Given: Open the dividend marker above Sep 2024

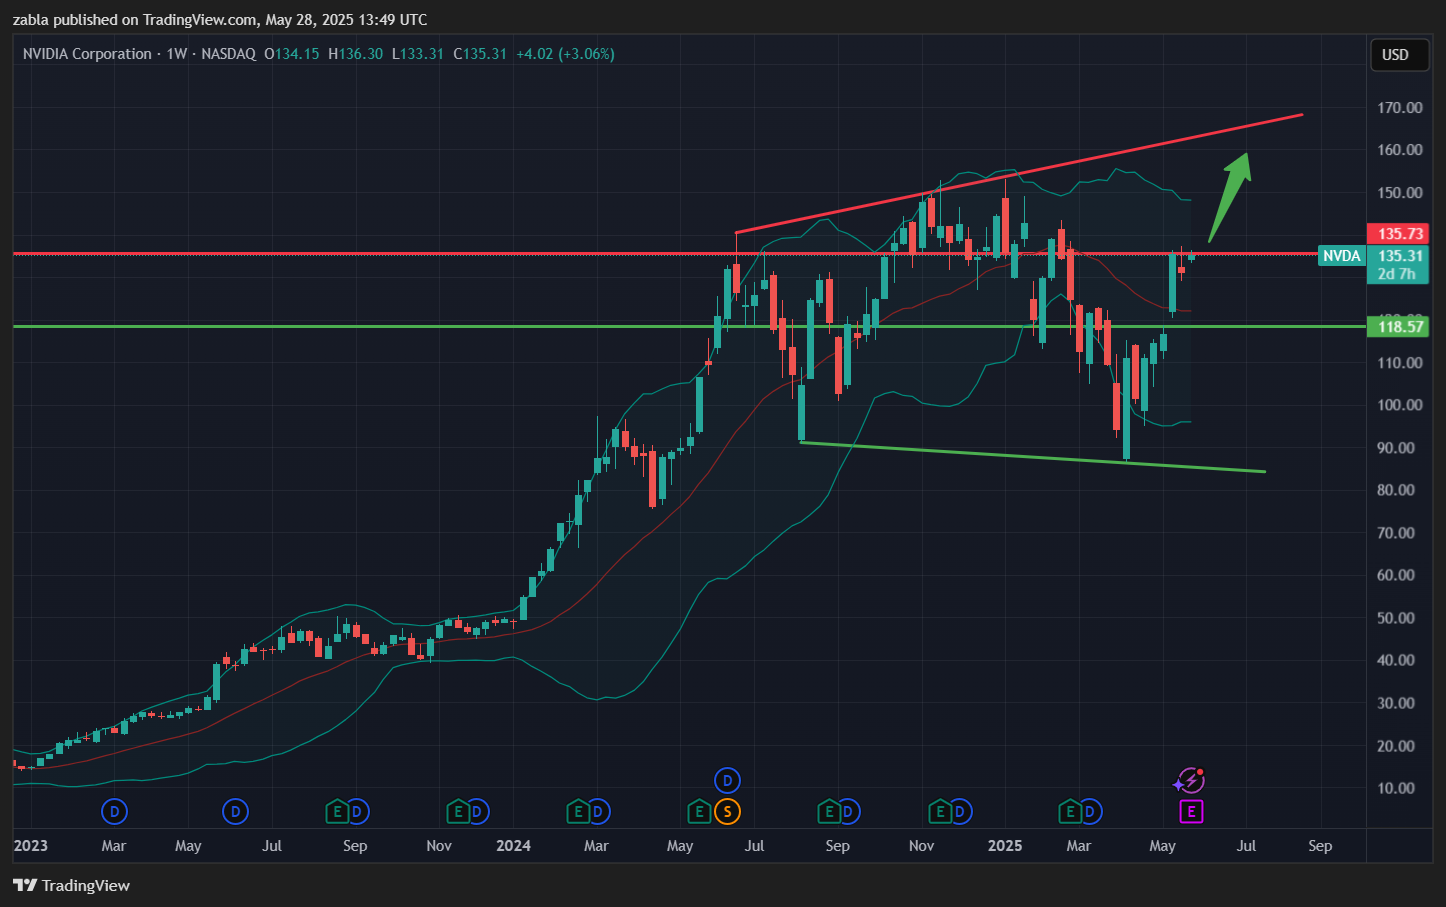Looking at the screenshot, I should [x=847, y=811].
